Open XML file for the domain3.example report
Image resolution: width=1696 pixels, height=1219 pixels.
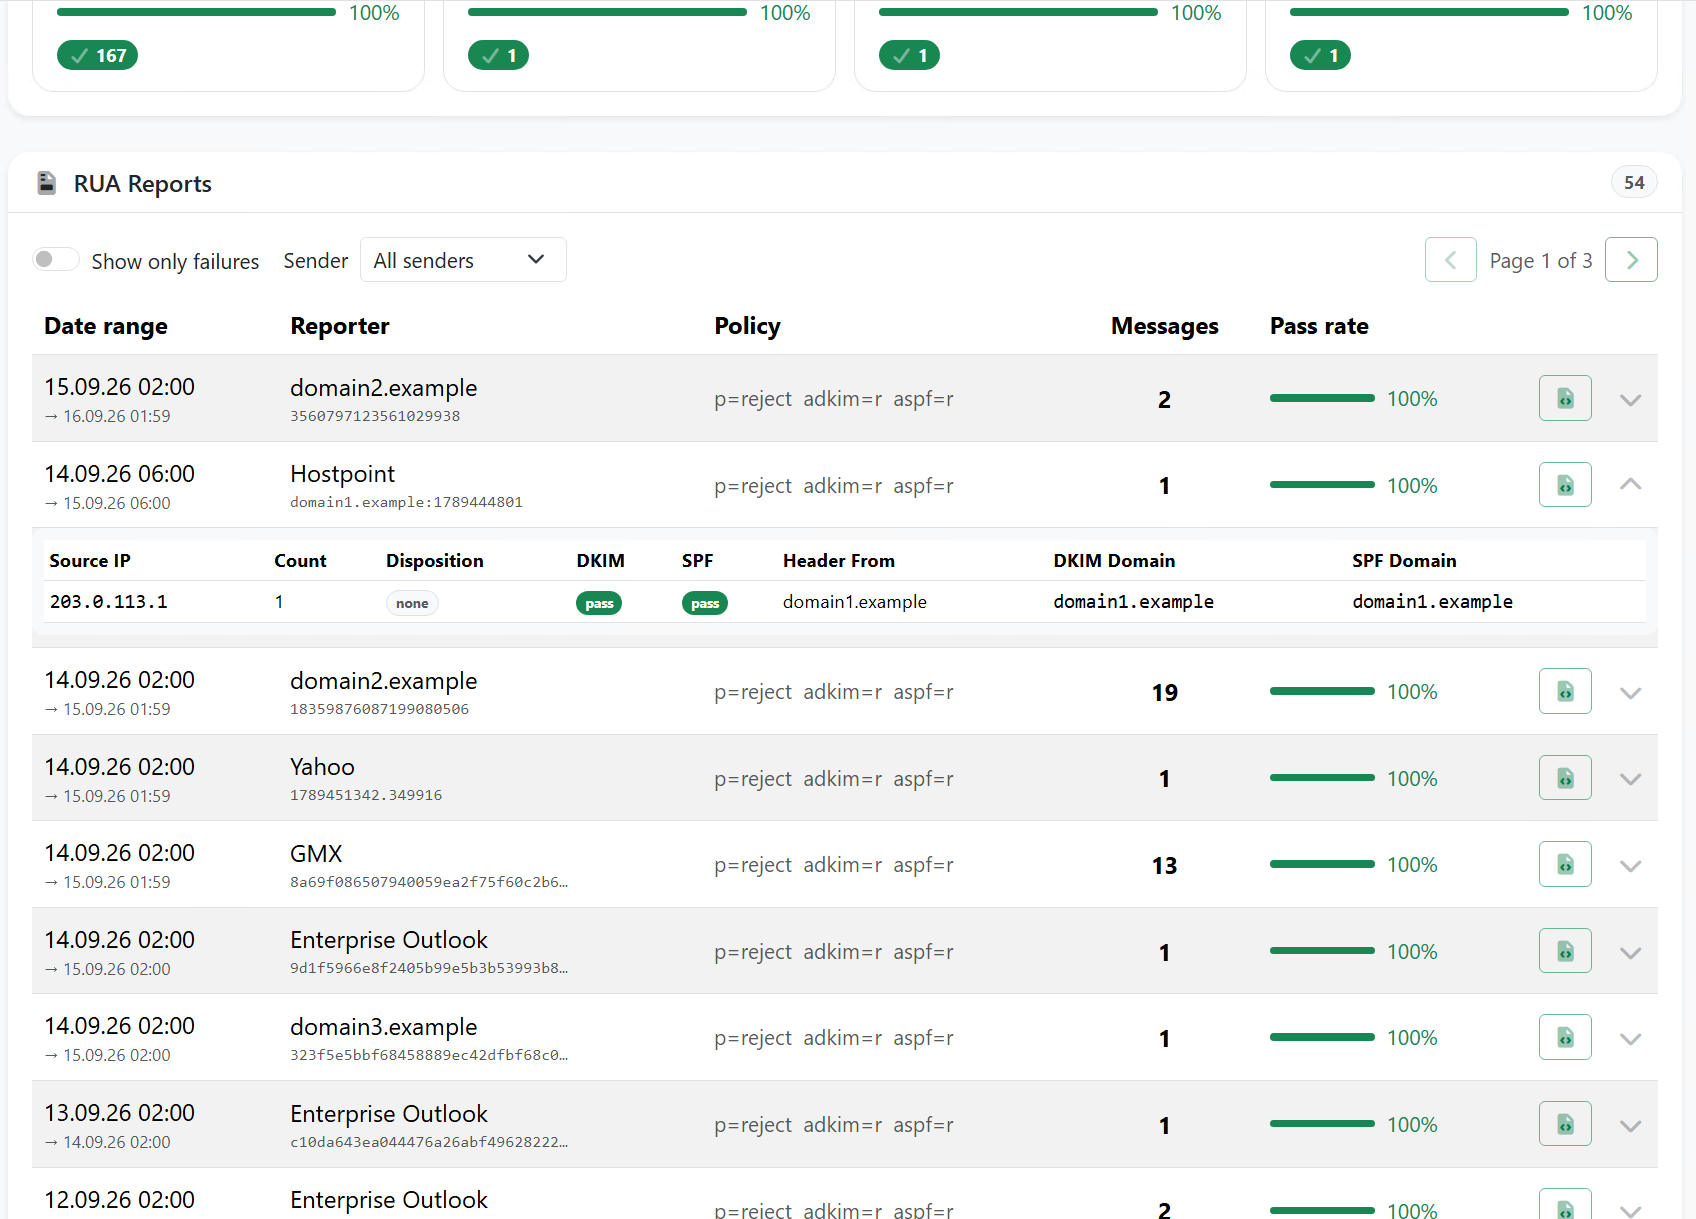[1565, 1037]
